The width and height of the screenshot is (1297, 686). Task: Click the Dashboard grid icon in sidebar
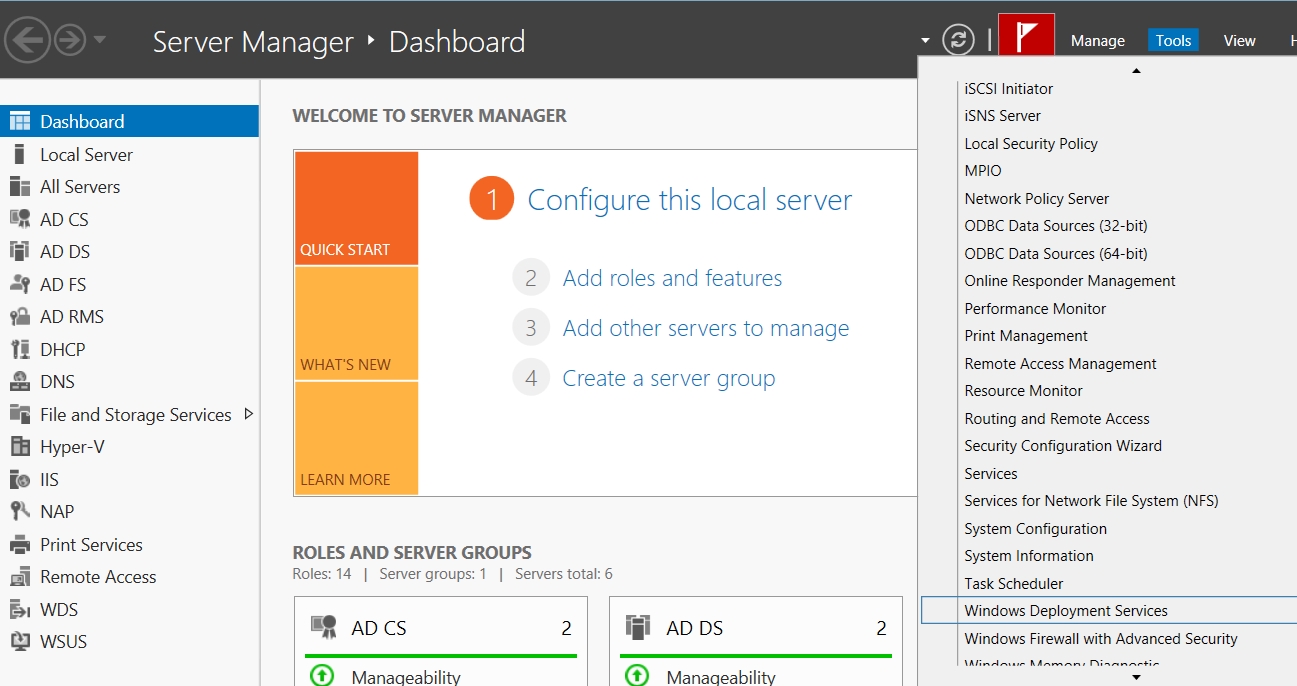[20, 121]
